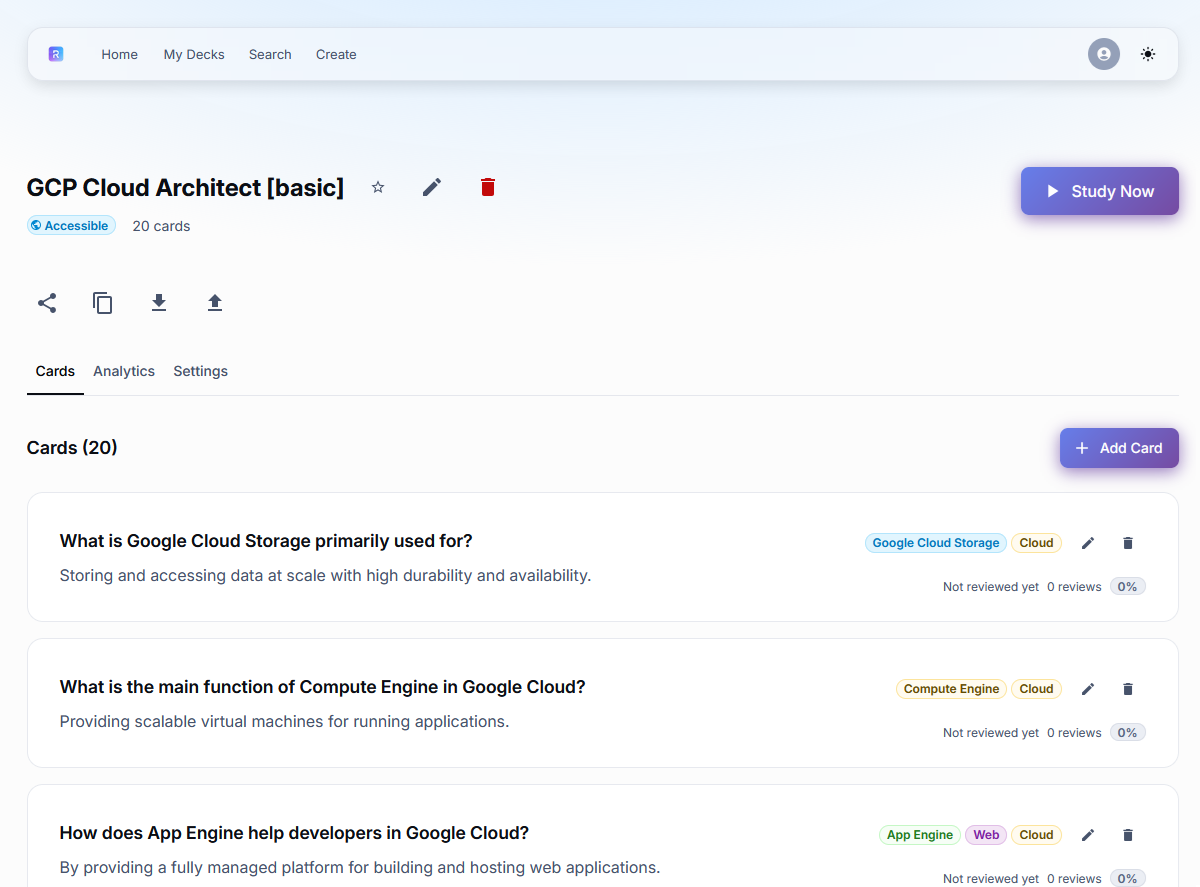
Task: Click the Compute Engine tag
Action: point(951,689)
